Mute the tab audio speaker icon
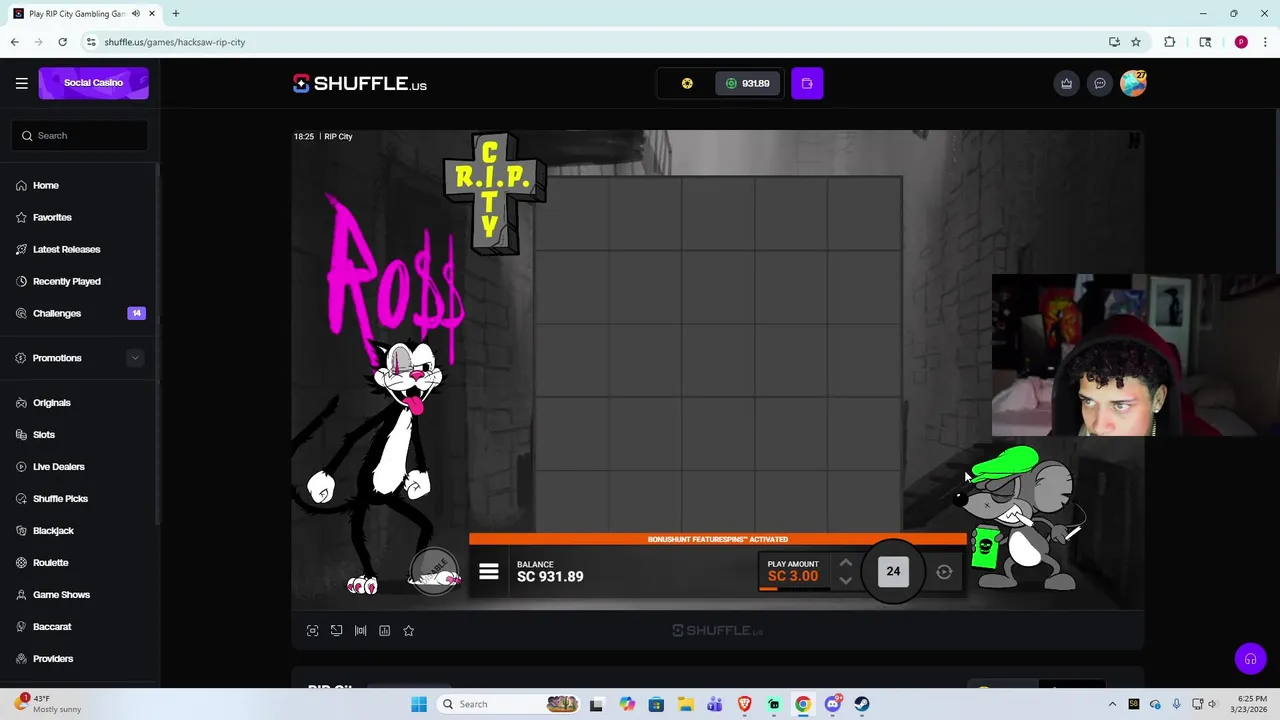The width and height of the screenshot is (1280, 720). 136,14
